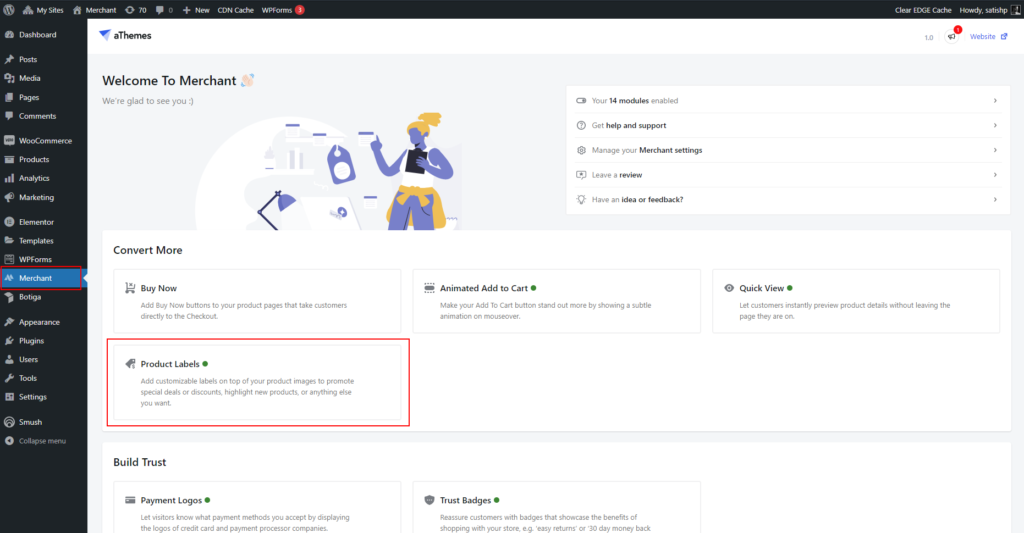Click the Templates folder icon
The image size is (1024, 533).
(x=9, y=240)
